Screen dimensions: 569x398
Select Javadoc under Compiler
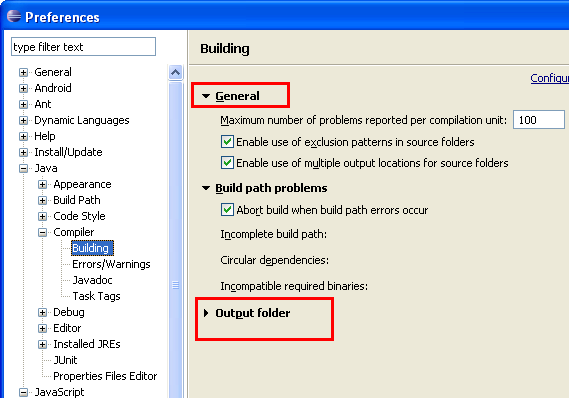click(92, 280)
